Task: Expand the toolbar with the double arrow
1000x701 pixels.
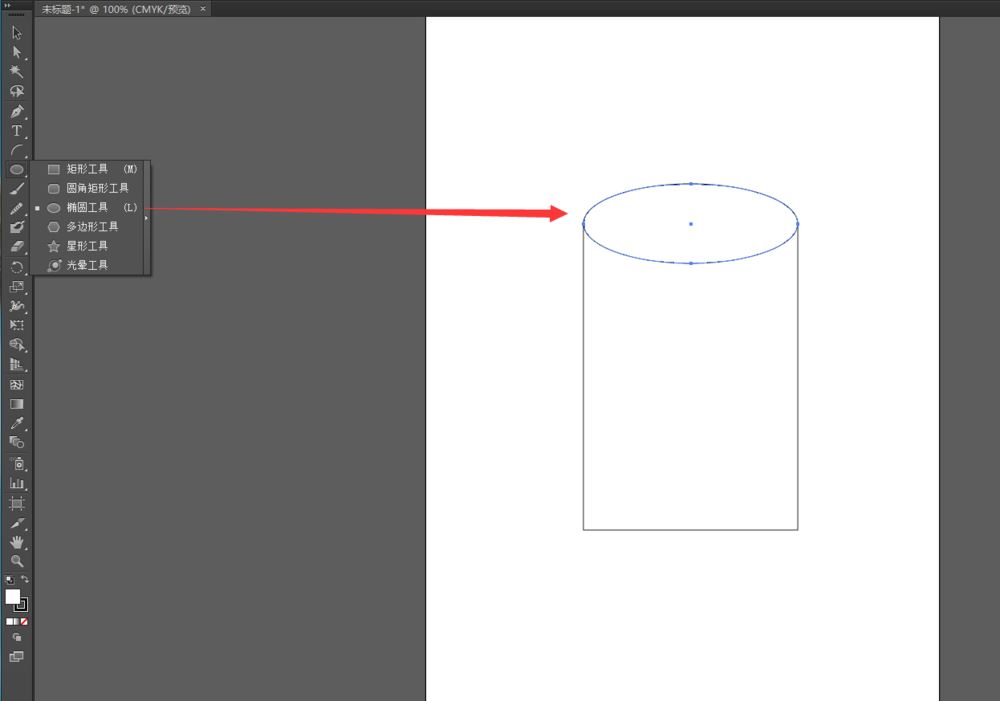Action: pos(9,5)
